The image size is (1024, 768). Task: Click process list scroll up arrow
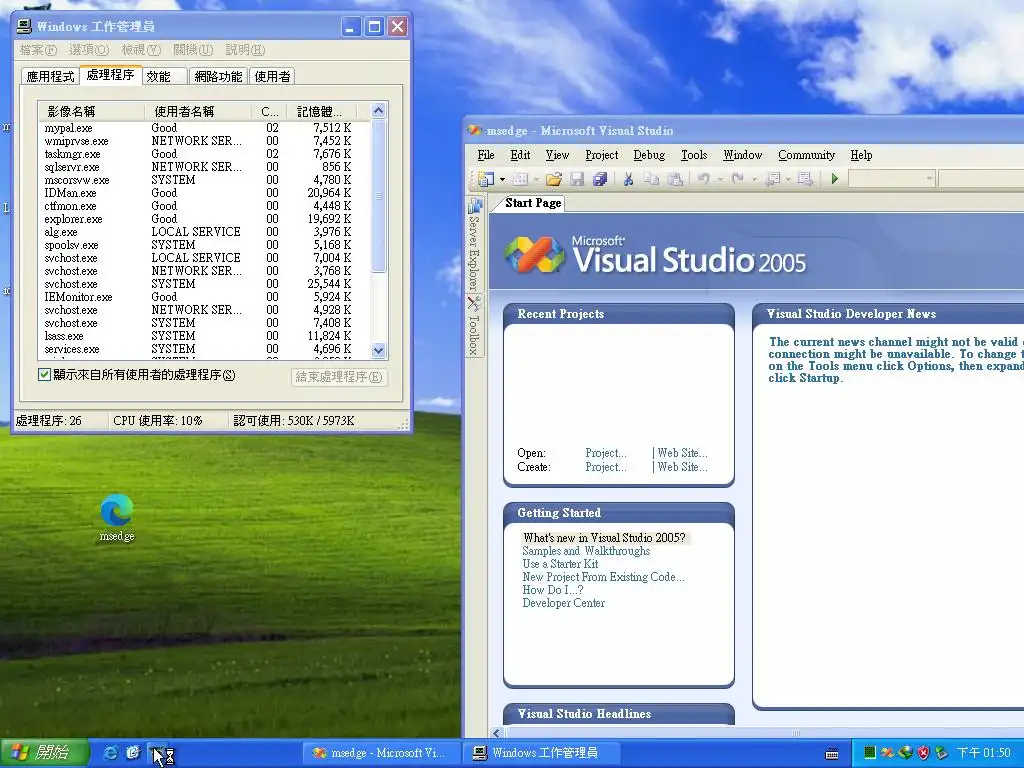coord(379,111)
